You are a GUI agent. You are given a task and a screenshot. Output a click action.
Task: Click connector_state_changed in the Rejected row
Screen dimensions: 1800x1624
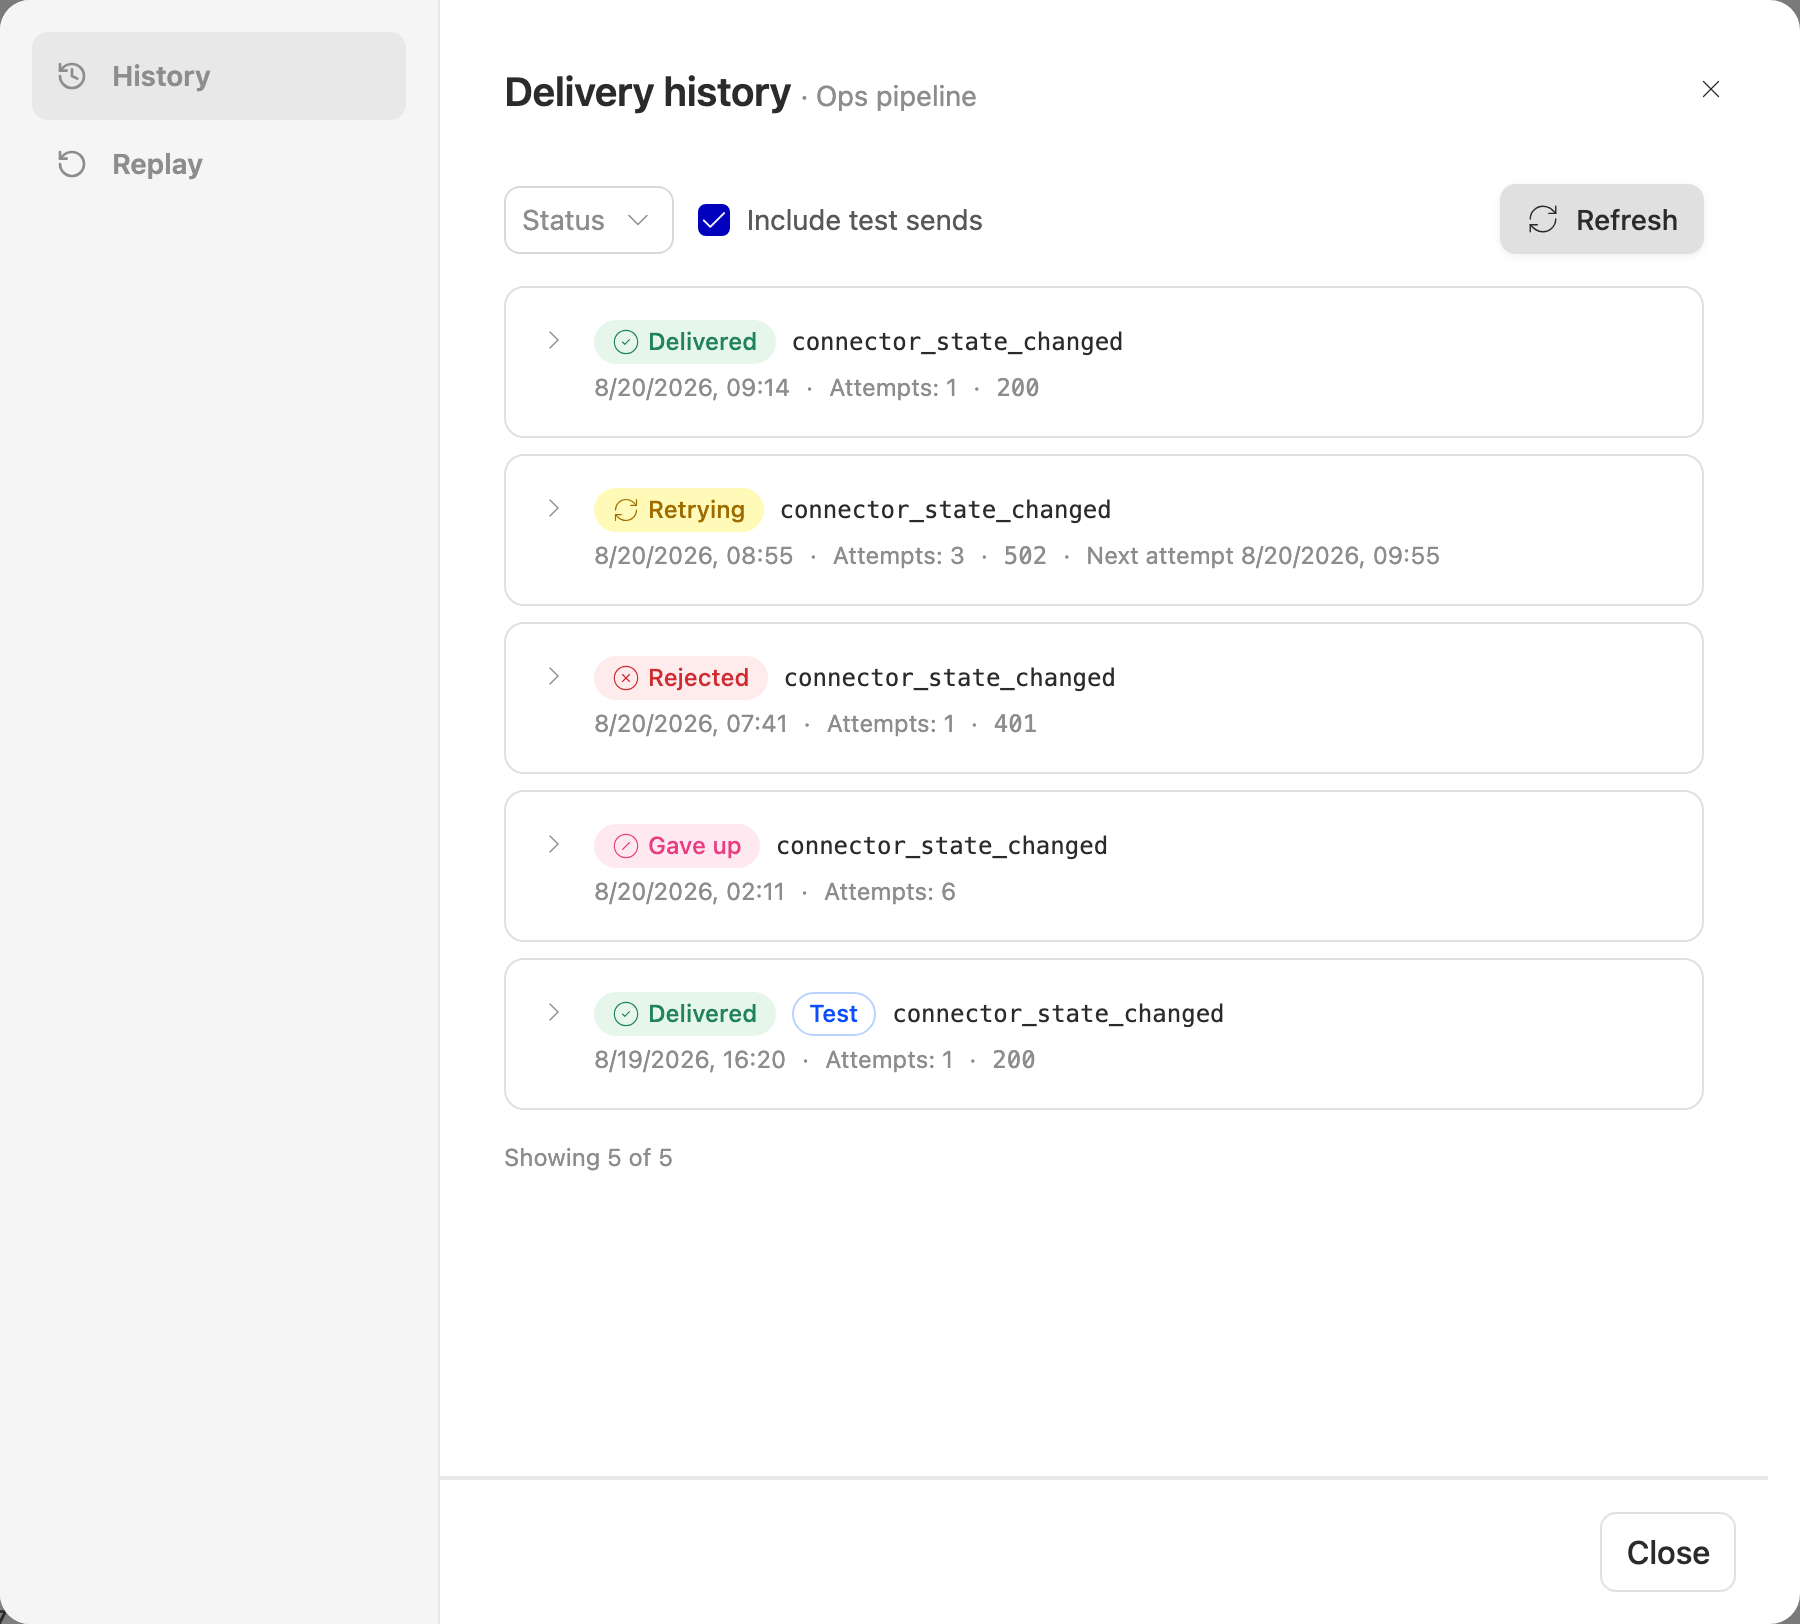[x=950, y=678]
